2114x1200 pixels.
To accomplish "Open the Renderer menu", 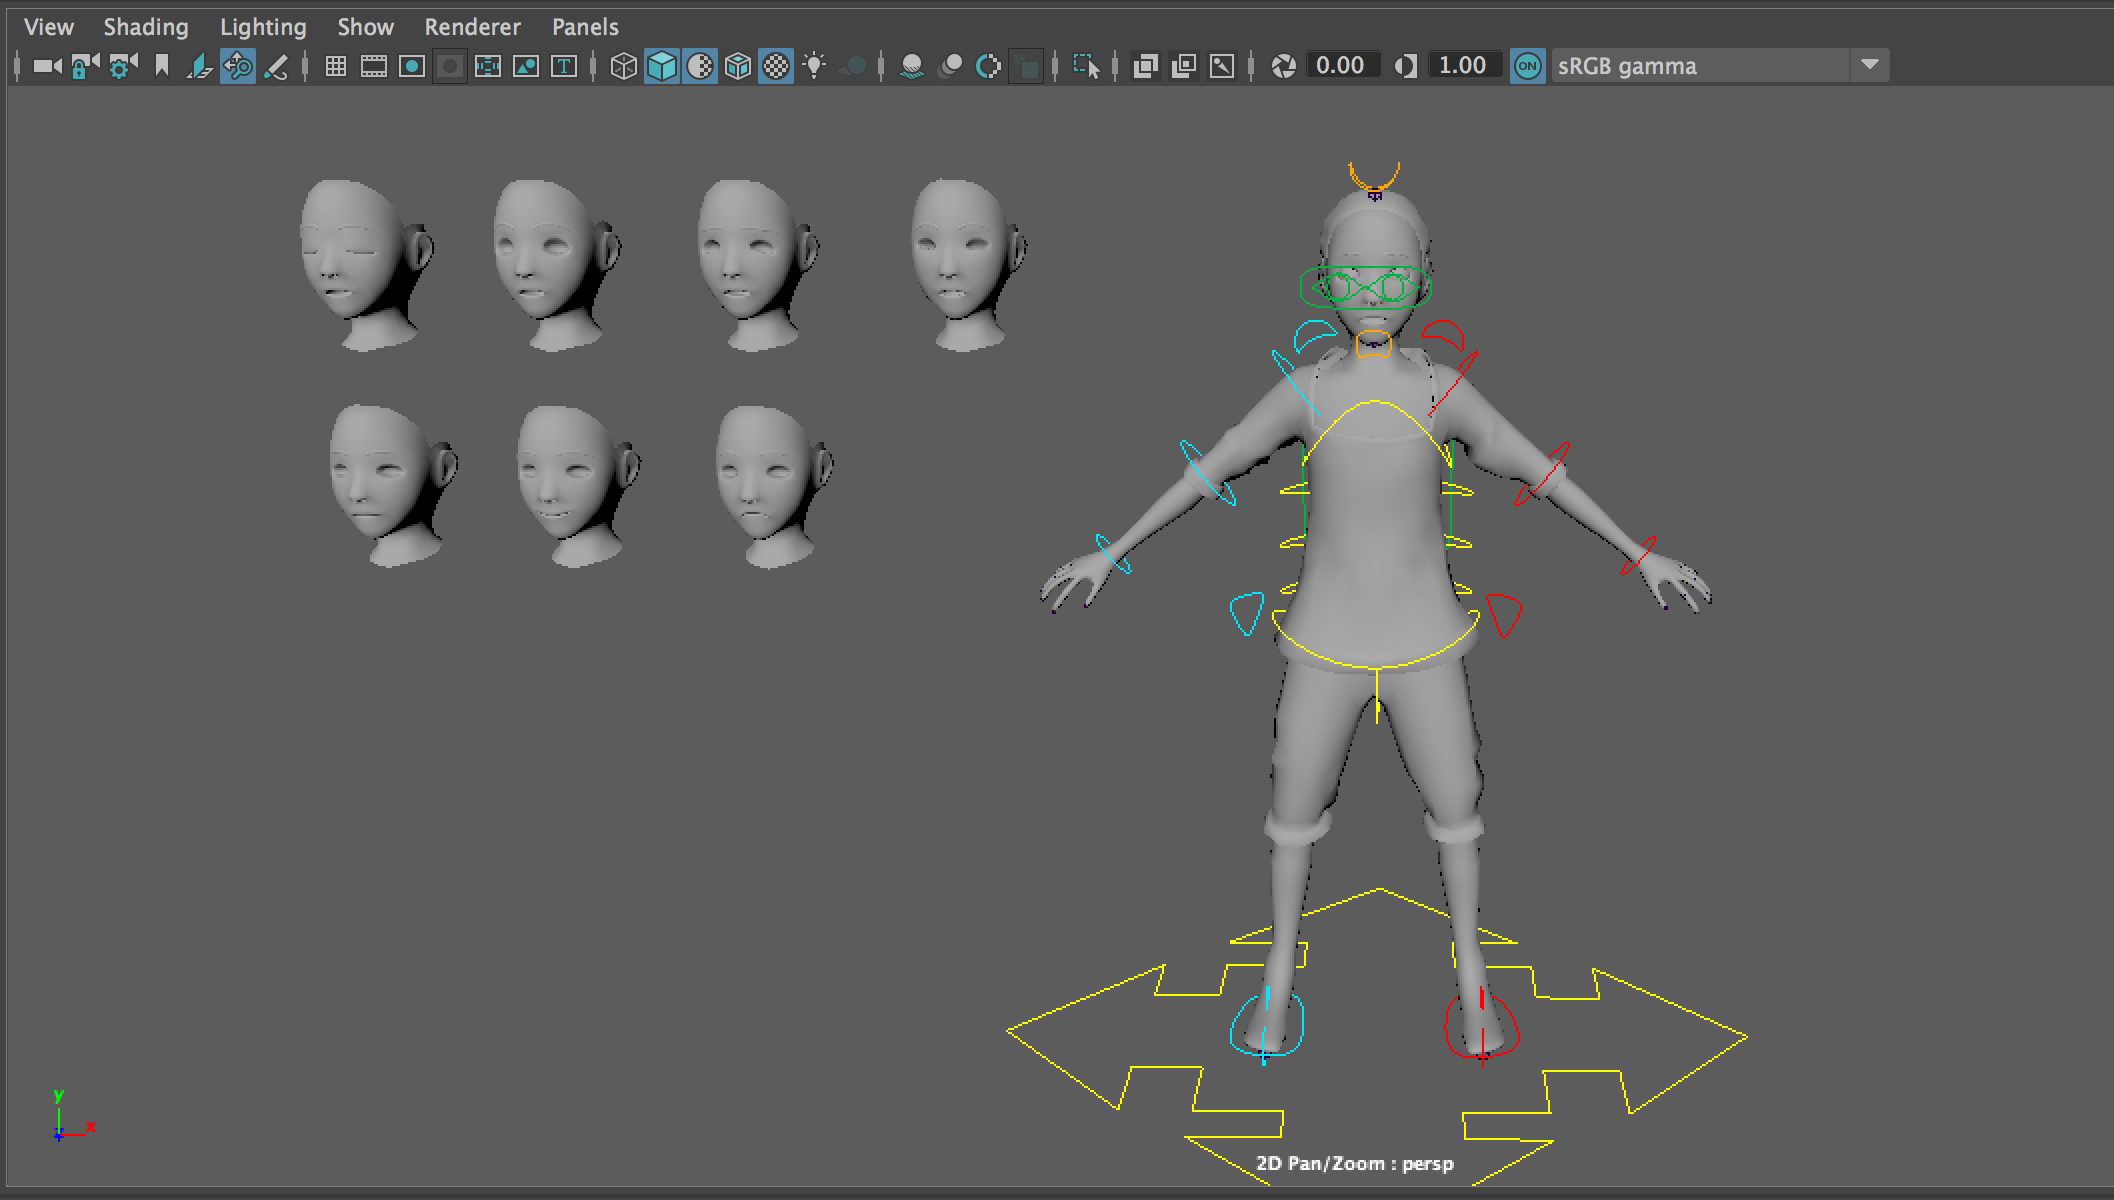I will tap(472, 27).
